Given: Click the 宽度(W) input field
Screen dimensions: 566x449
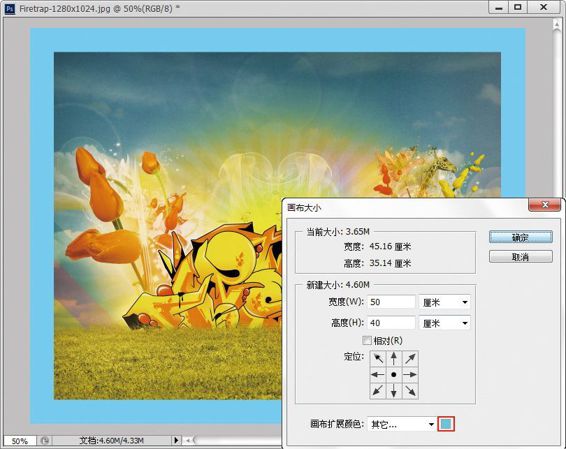Looking at the screenshot, I should [x=392, y=302].
